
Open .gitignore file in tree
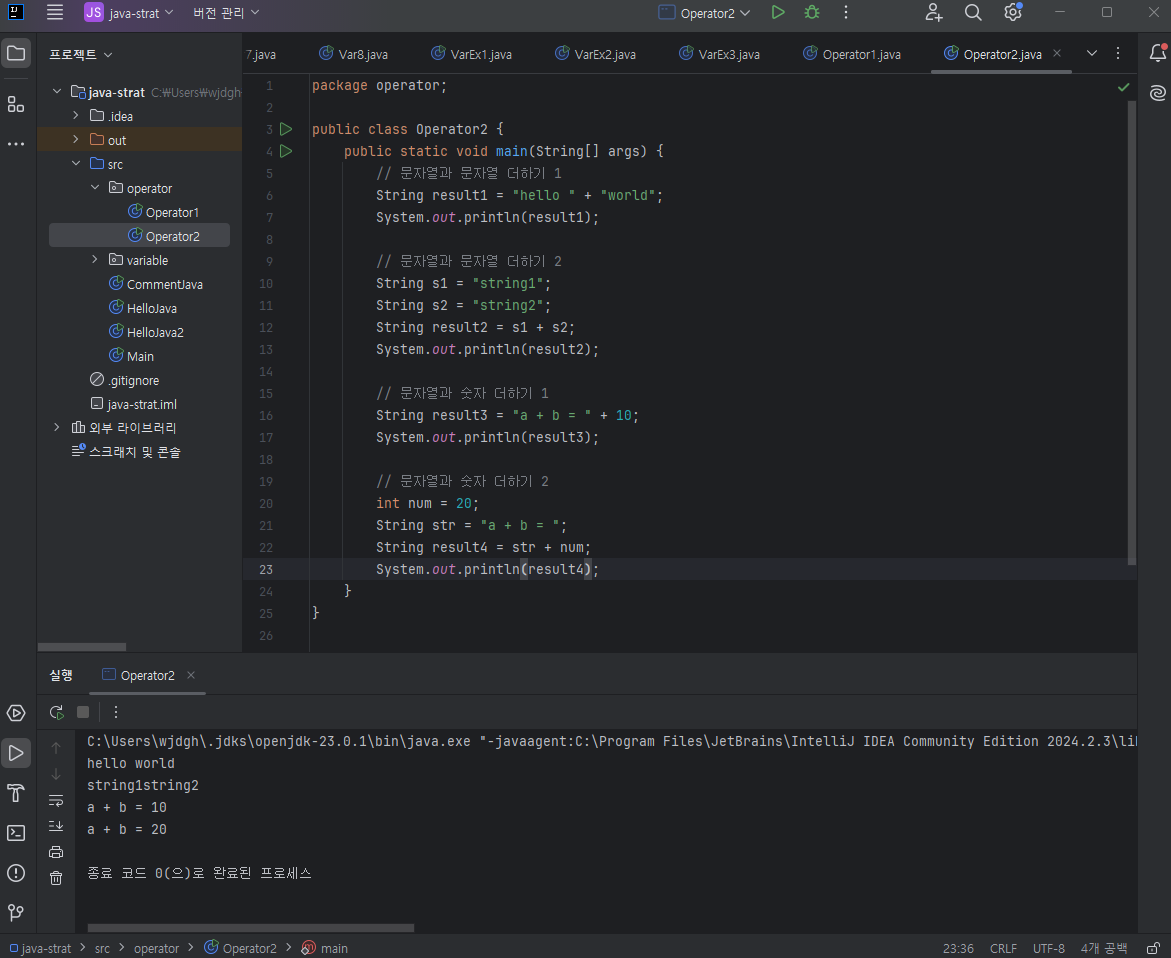pos(125,380)
